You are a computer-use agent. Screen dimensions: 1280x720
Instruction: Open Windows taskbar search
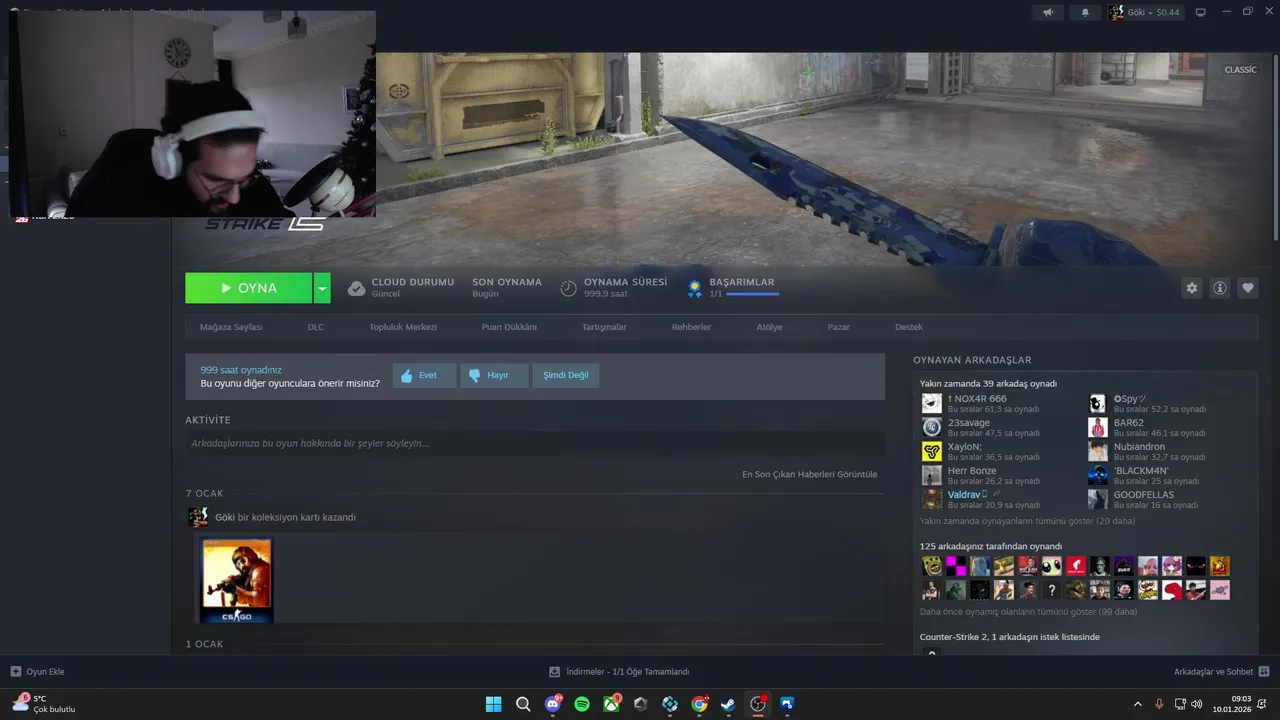click(x=523, y=704)
